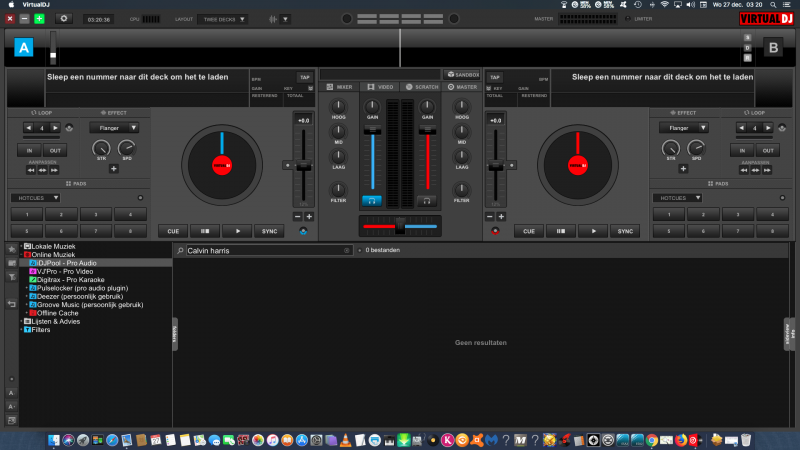Open right deck Flanger effect dropdown
The width and height of the screenshot is (800, 450).
click(x=684, y=128)
